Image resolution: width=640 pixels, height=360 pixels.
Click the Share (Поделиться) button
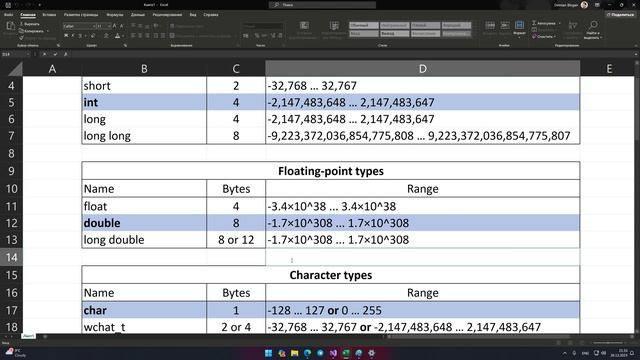click(620, 15)
